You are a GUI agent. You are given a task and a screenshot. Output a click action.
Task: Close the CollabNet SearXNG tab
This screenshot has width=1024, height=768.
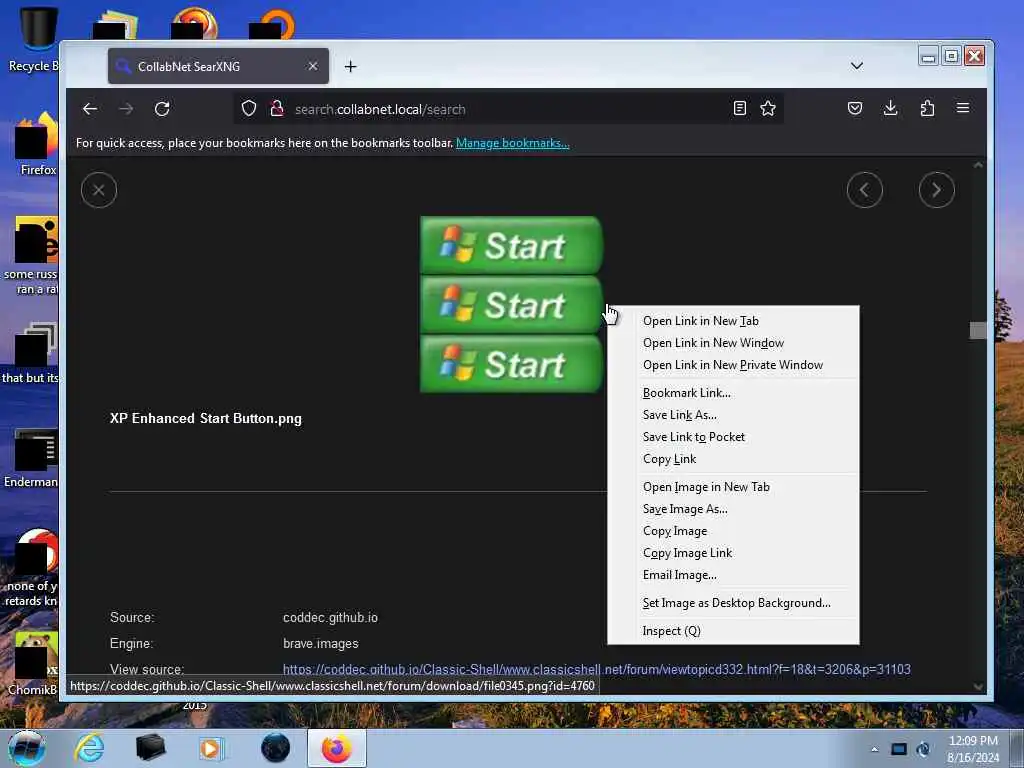tap(313, 66)
